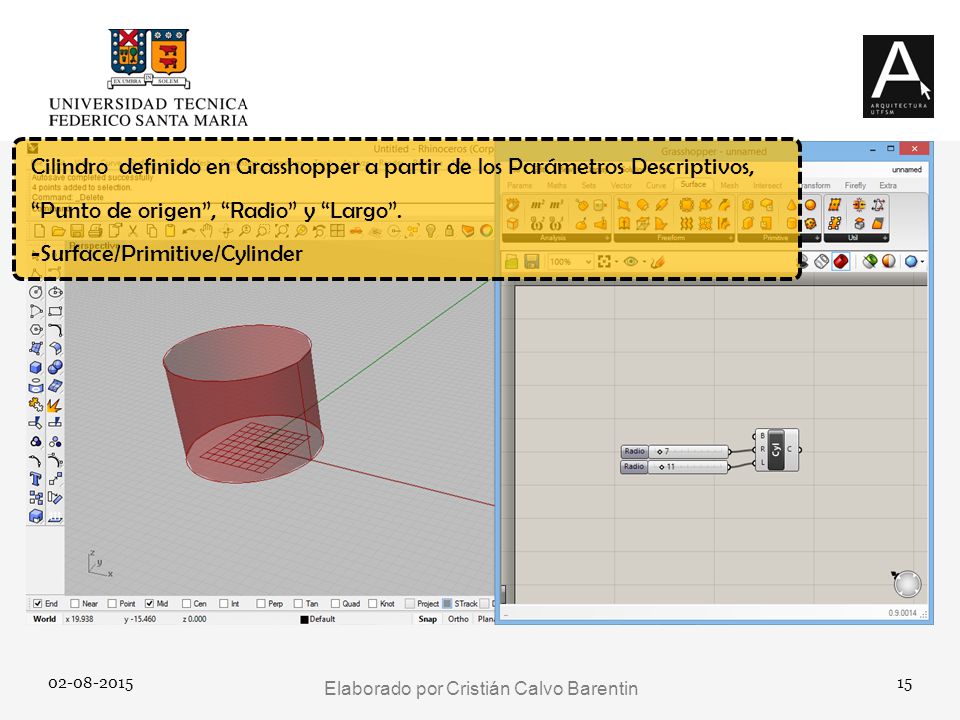Select the Trim tool

pyautogui.click(x=36, y=423)
